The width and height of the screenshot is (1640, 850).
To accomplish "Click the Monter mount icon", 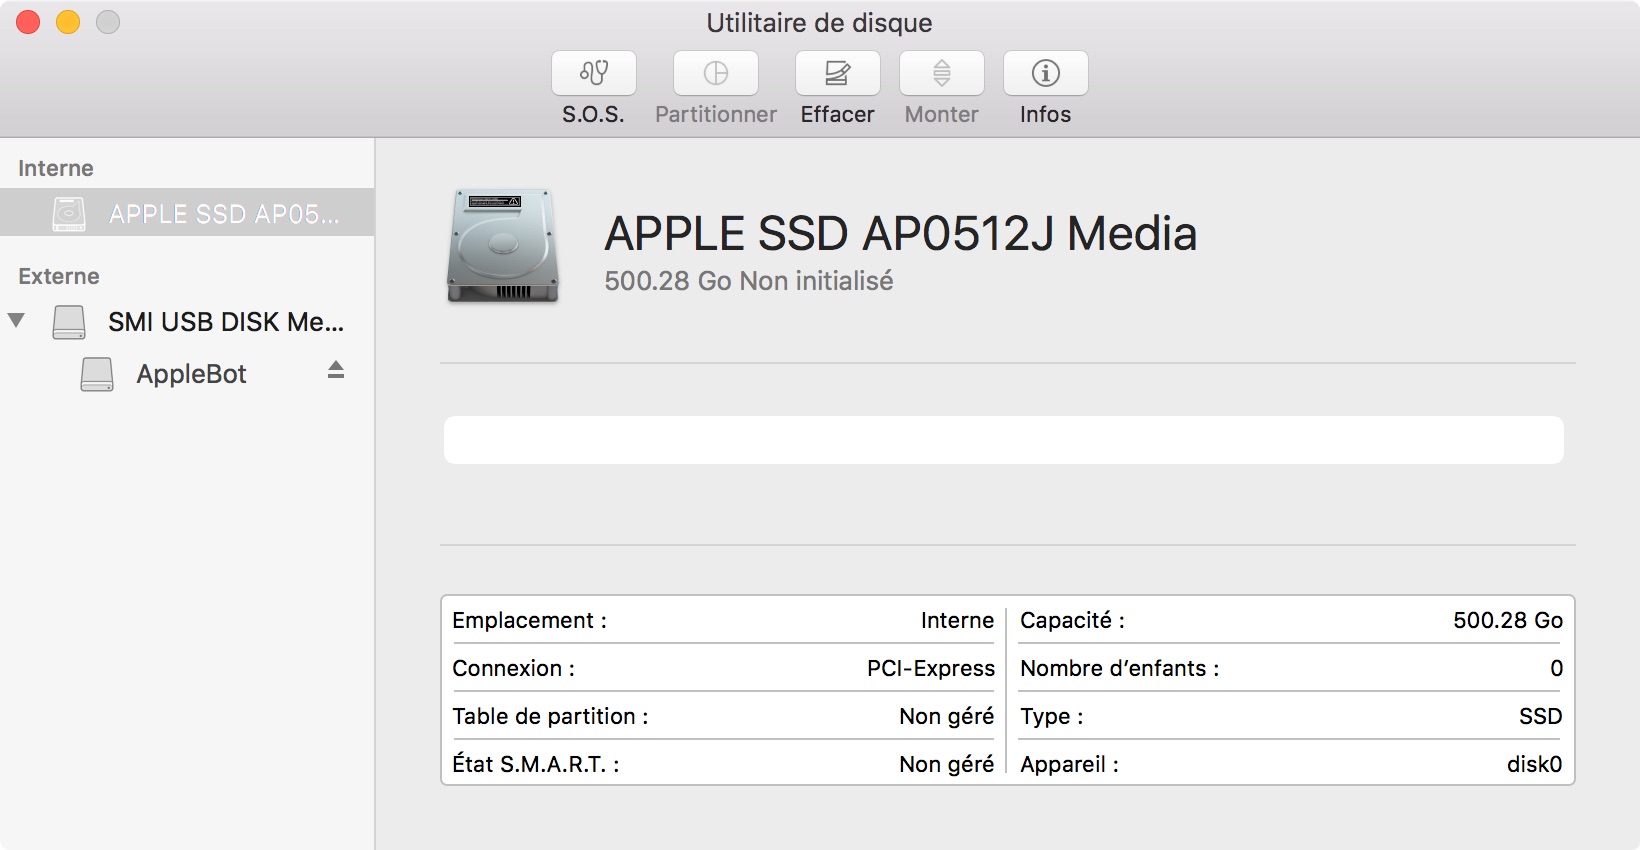I will [942, 73].
